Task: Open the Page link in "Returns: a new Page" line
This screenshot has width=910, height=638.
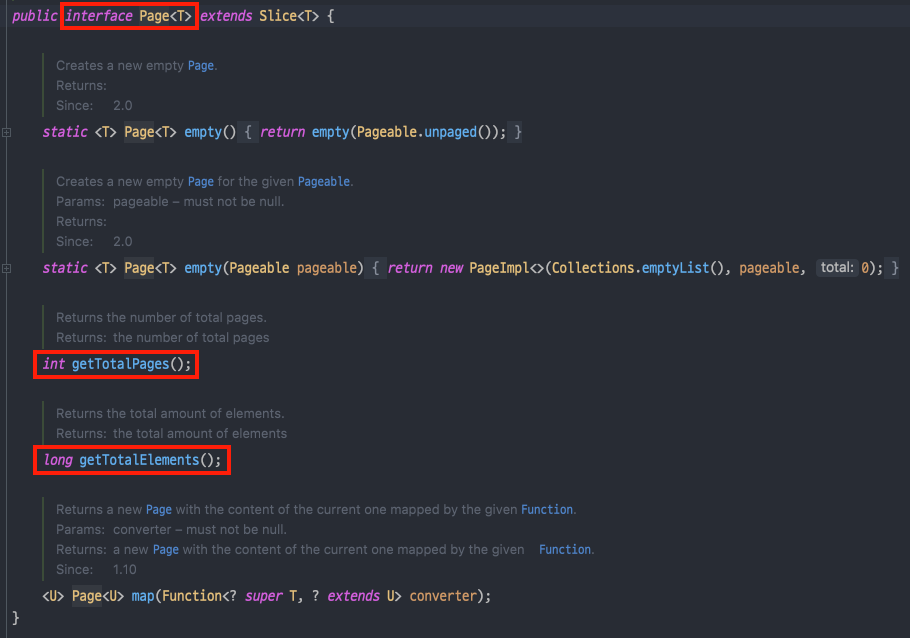Action: pyautogui.click(x=165, y=550)
